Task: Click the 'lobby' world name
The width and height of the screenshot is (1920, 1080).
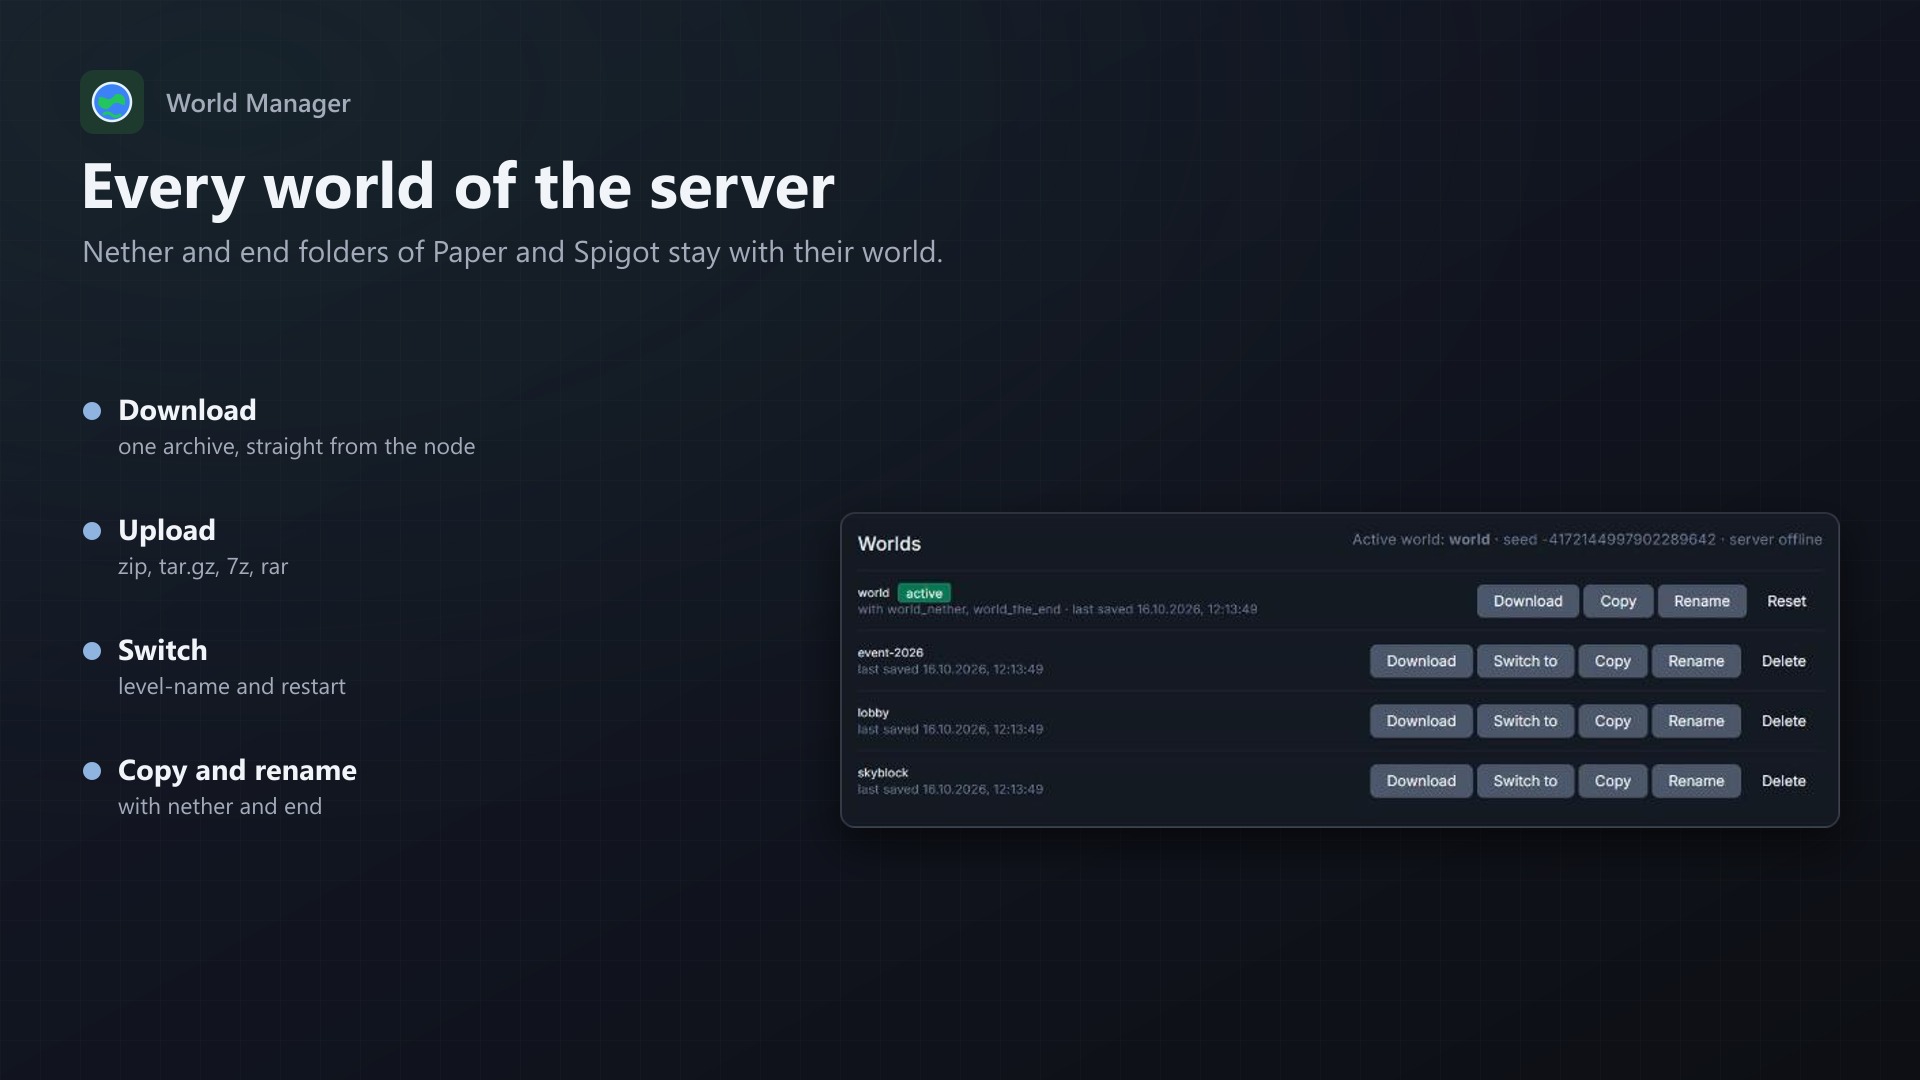Action: coord(873,712)
